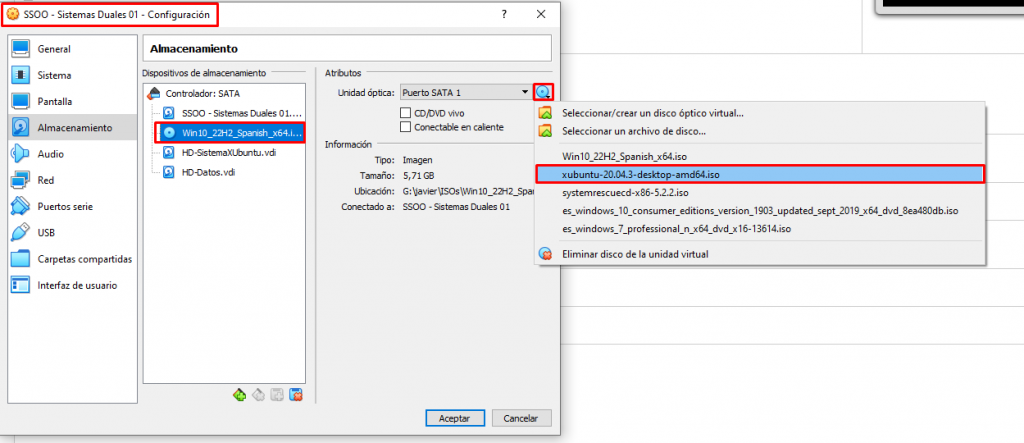This screenshot has width=1024, height=443.
Task: Open the Pantalla settings section
Action: (x=55, y=101)
